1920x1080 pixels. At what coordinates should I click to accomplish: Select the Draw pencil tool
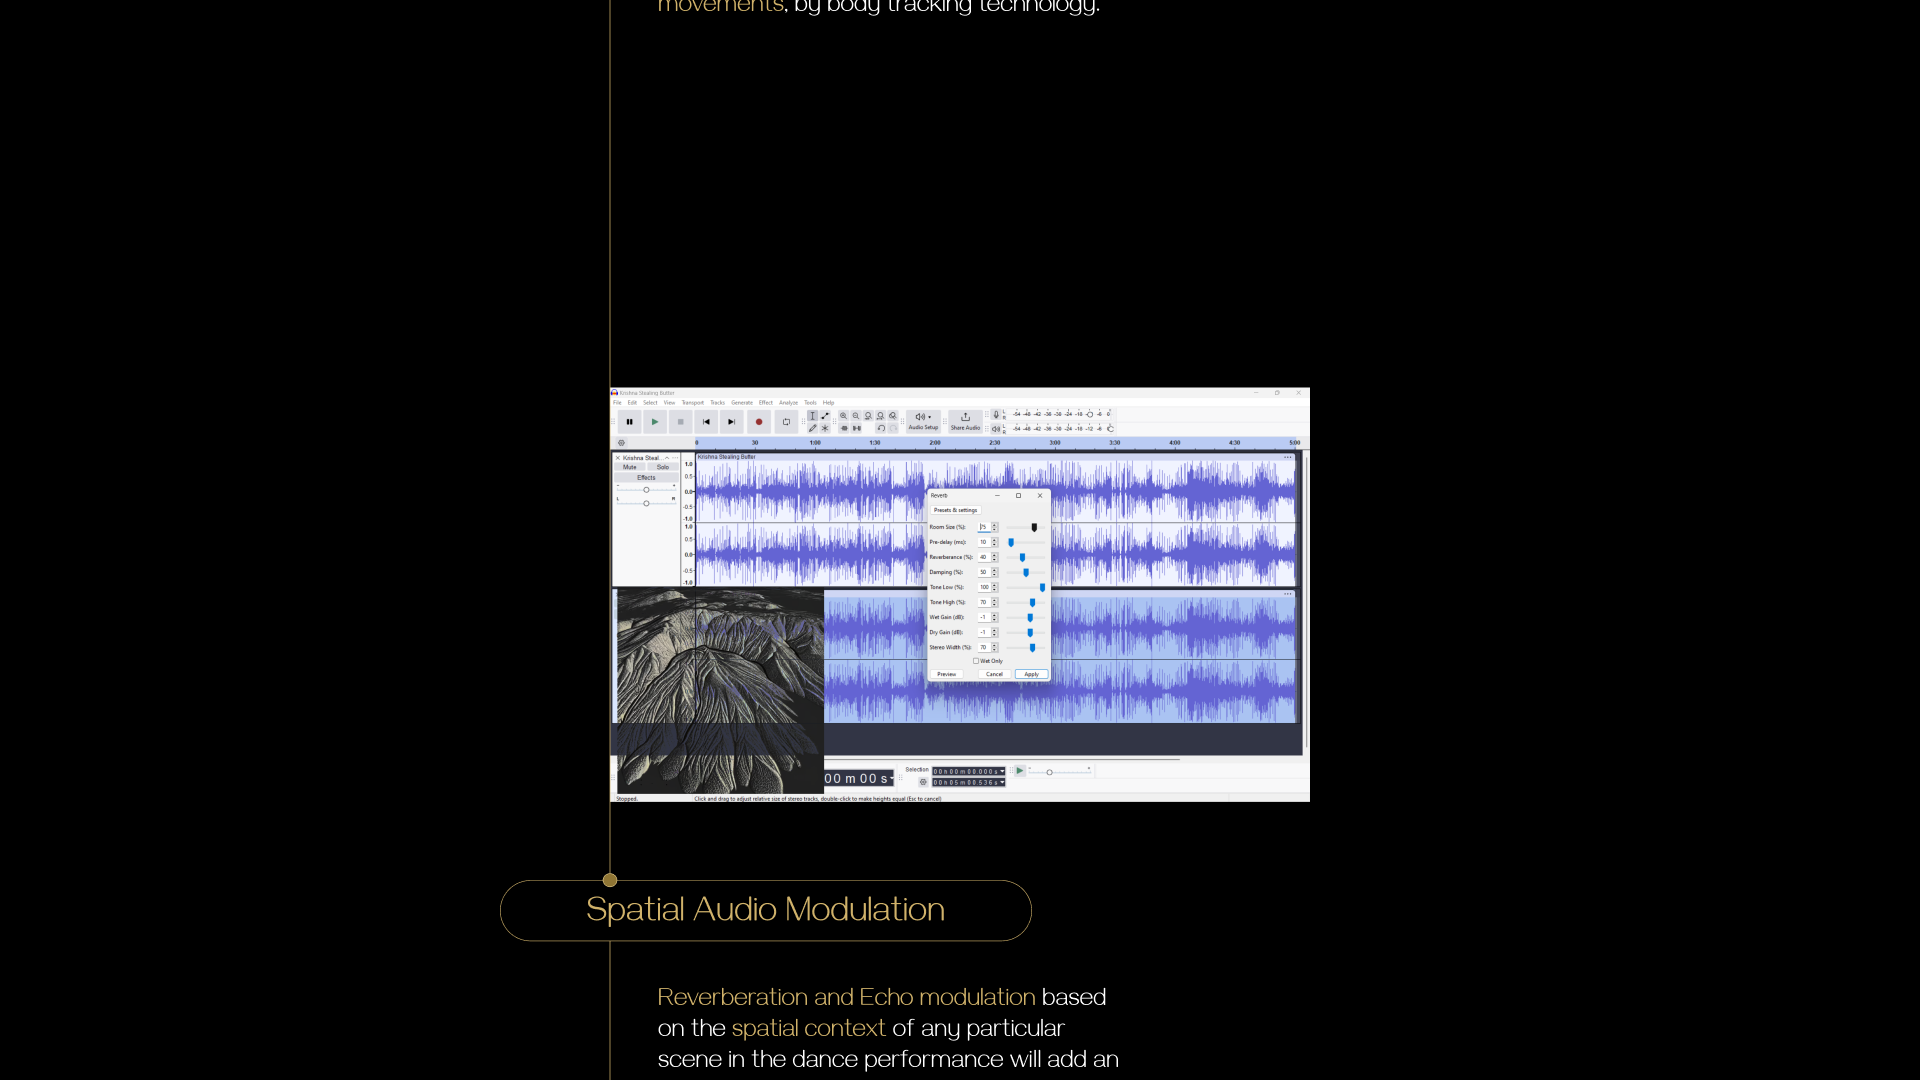812,429
